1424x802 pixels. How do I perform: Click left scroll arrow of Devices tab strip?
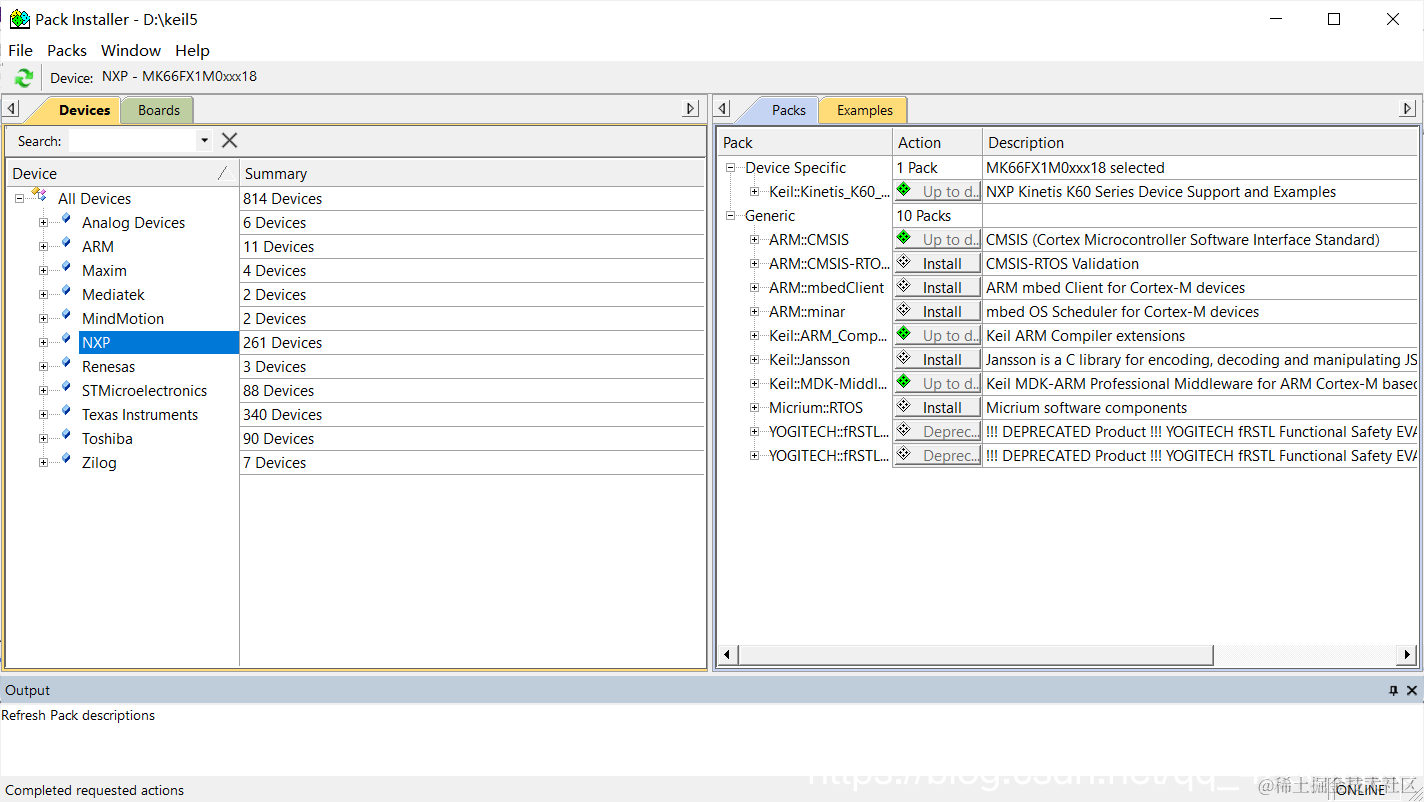pos(11,109)
